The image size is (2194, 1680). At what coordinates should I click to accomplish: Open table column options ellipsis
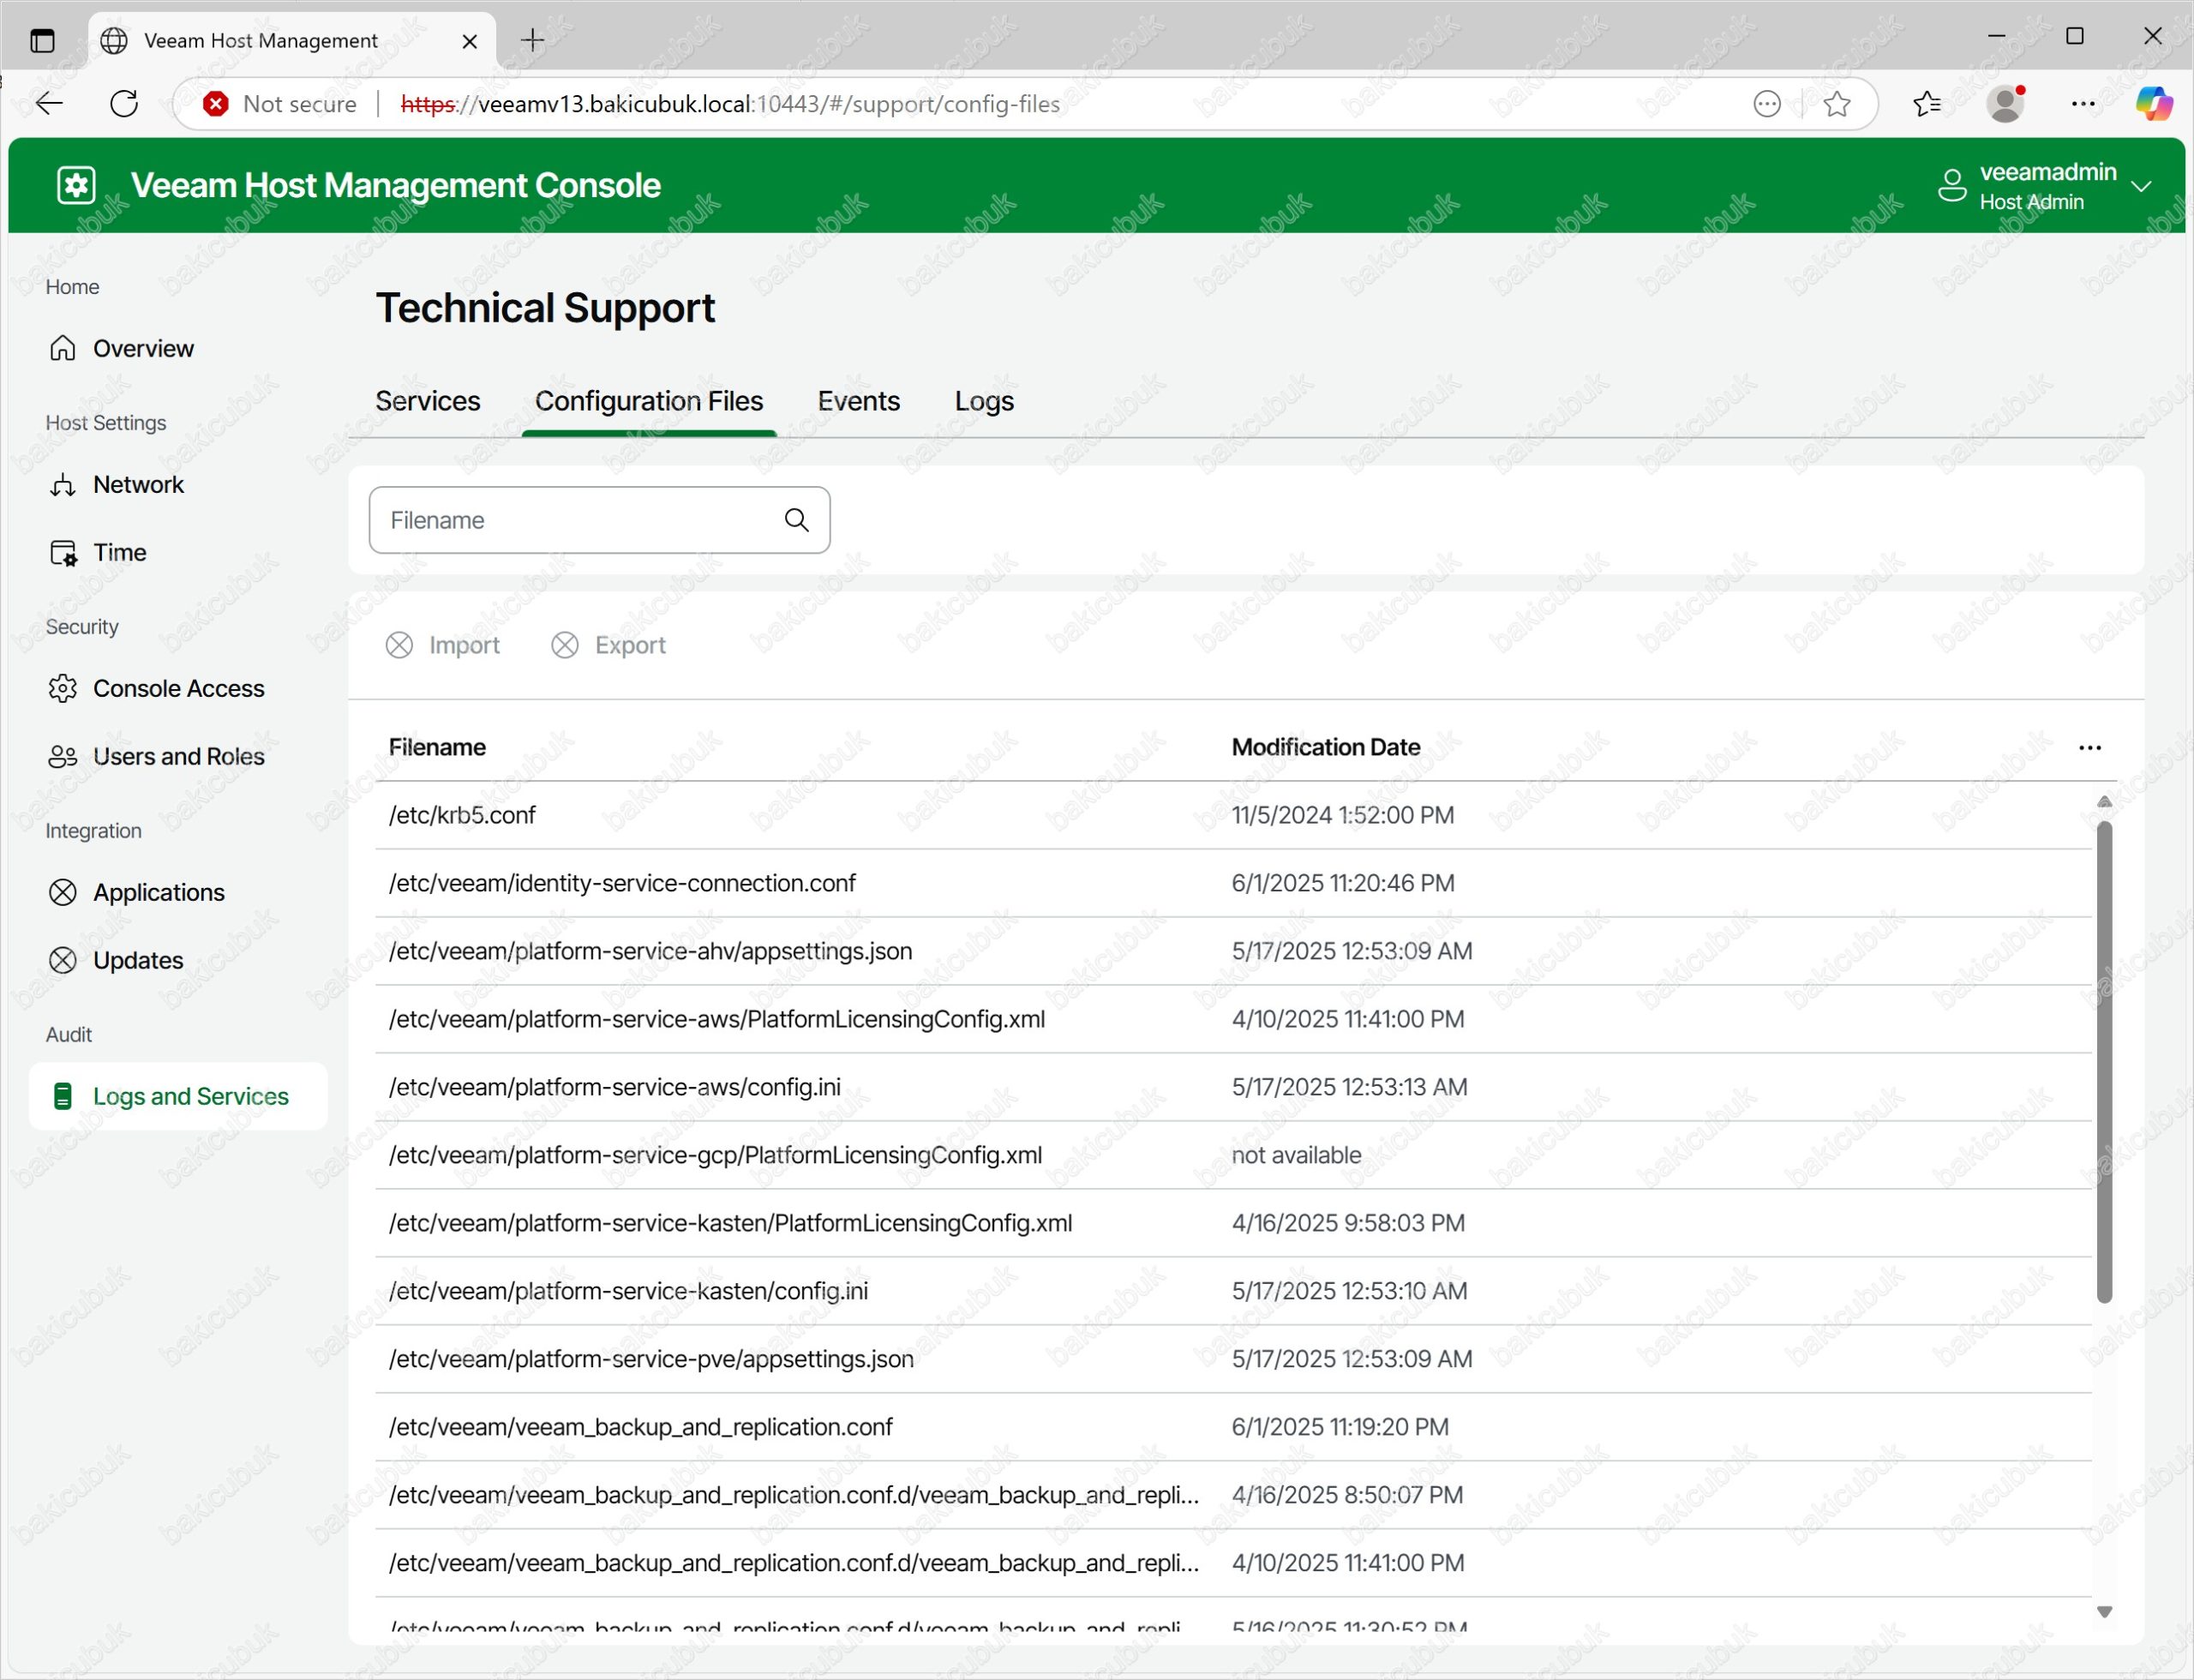tap(2089, 747)
